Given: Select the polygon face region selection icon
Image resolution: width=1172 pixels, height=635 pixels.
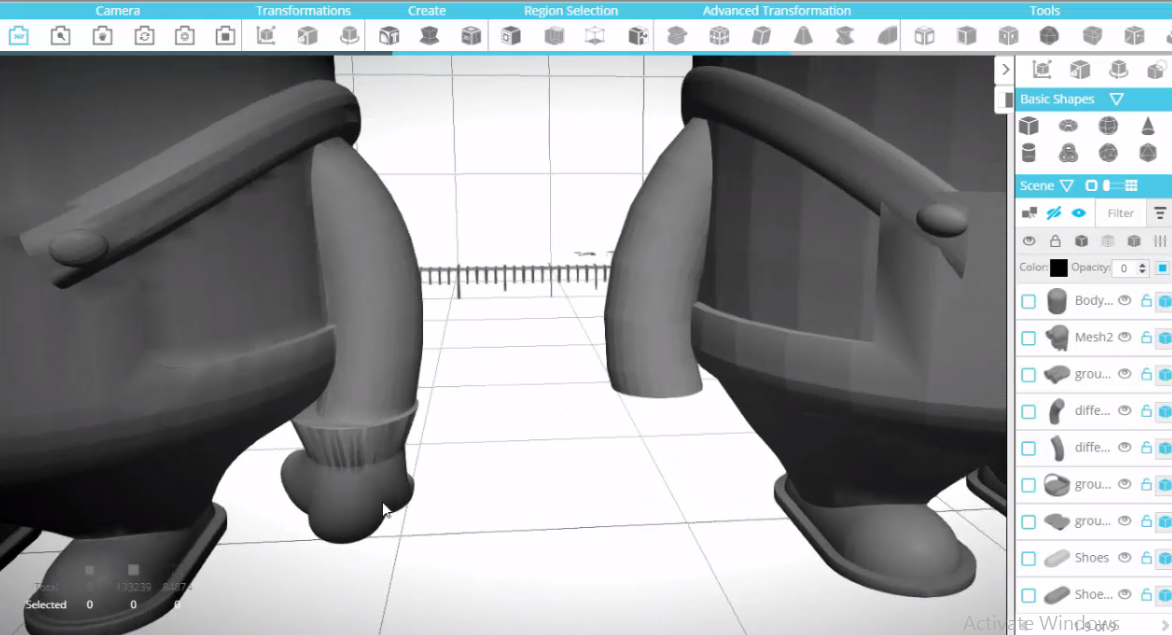Looking at the screenshot, I should click(511, 36).
